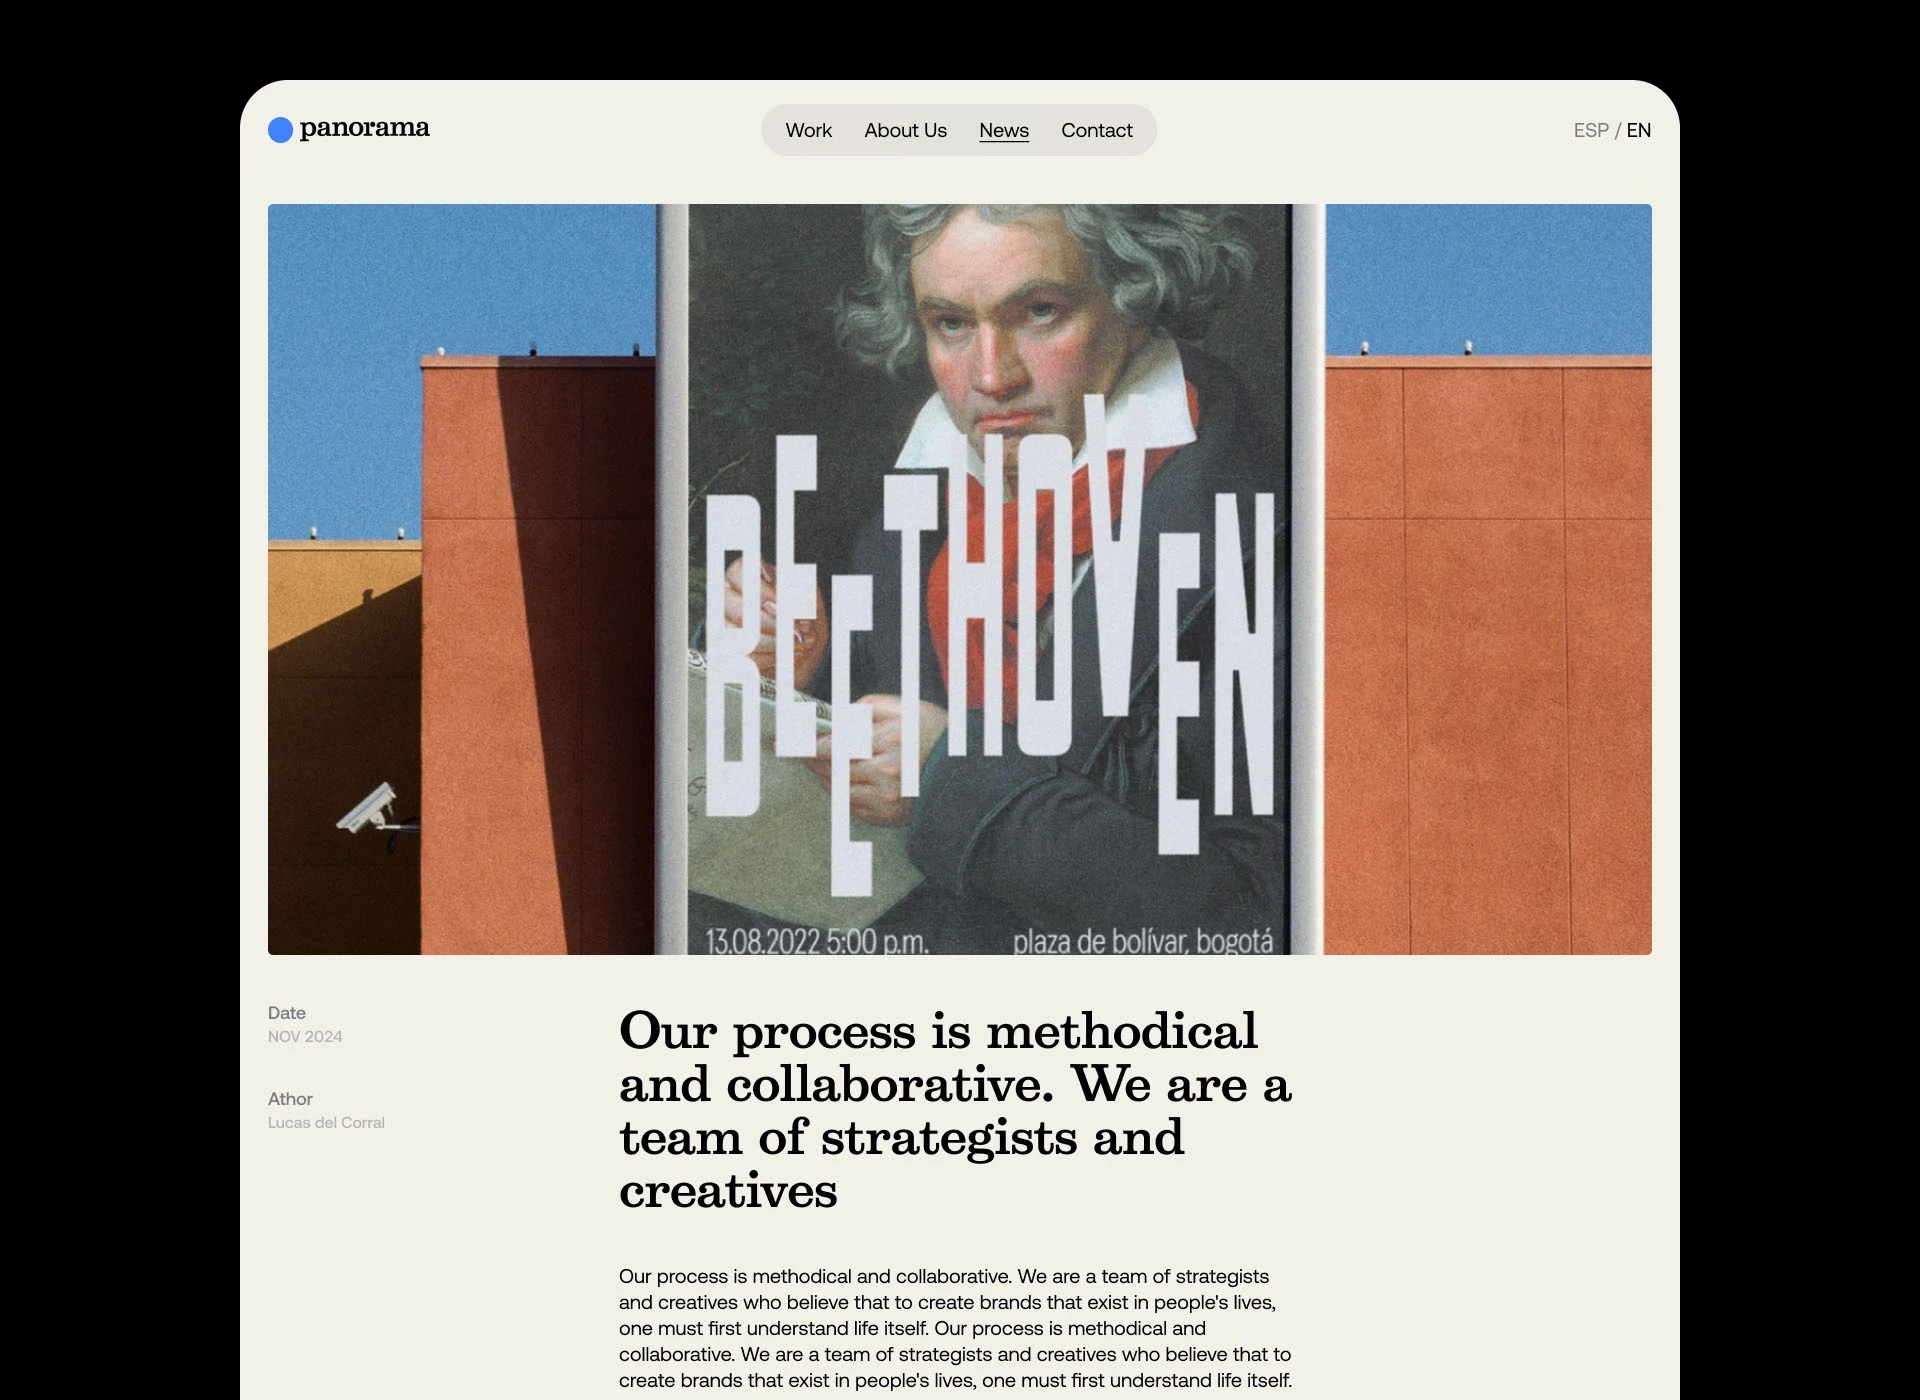Click the Date label in sidebar
This screenshot has width=1920, height=1400.
point(287,1013)
